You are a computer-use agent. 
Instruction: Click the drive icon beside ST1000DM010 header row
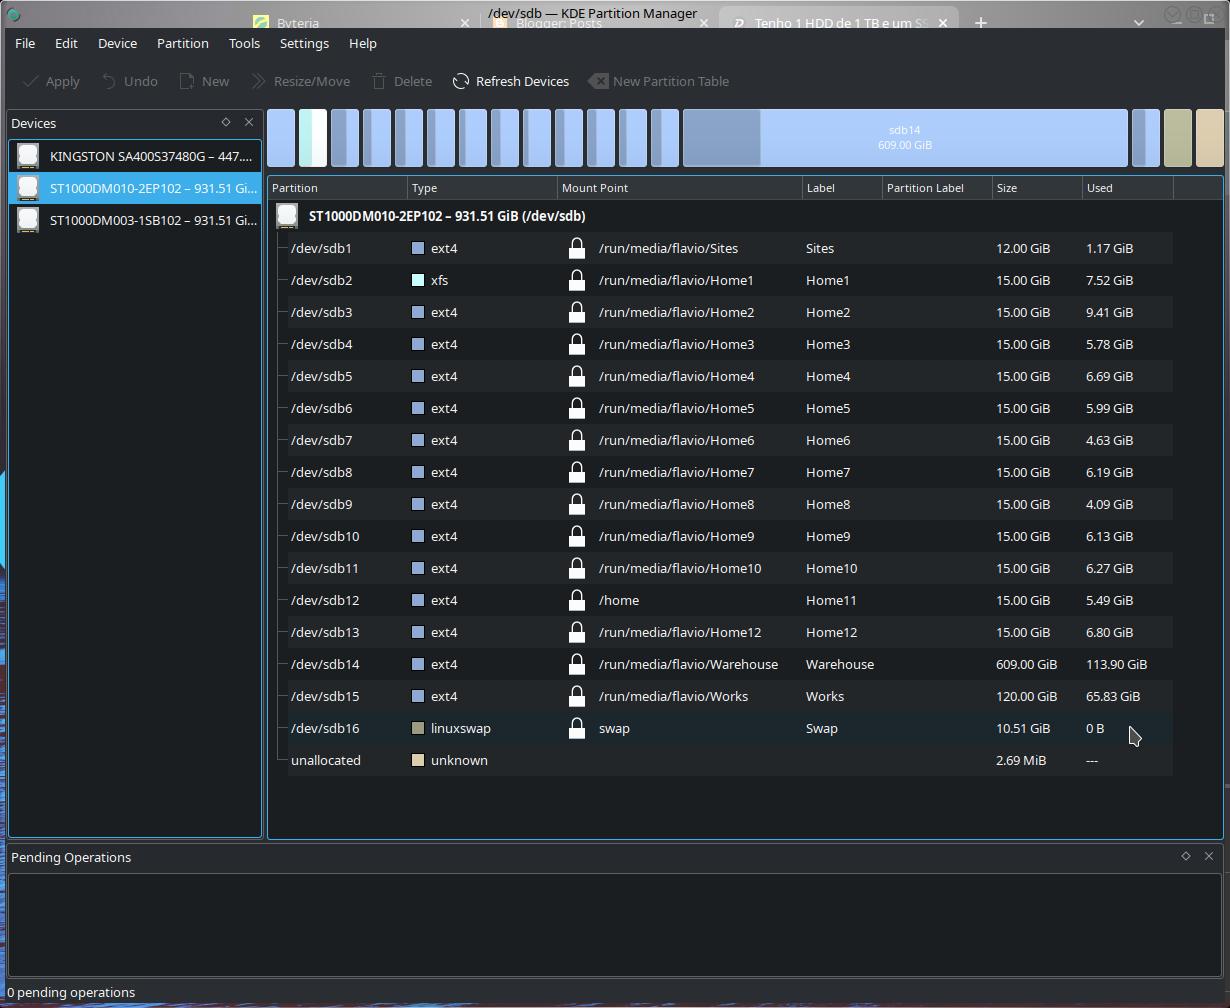coord(287,216)
